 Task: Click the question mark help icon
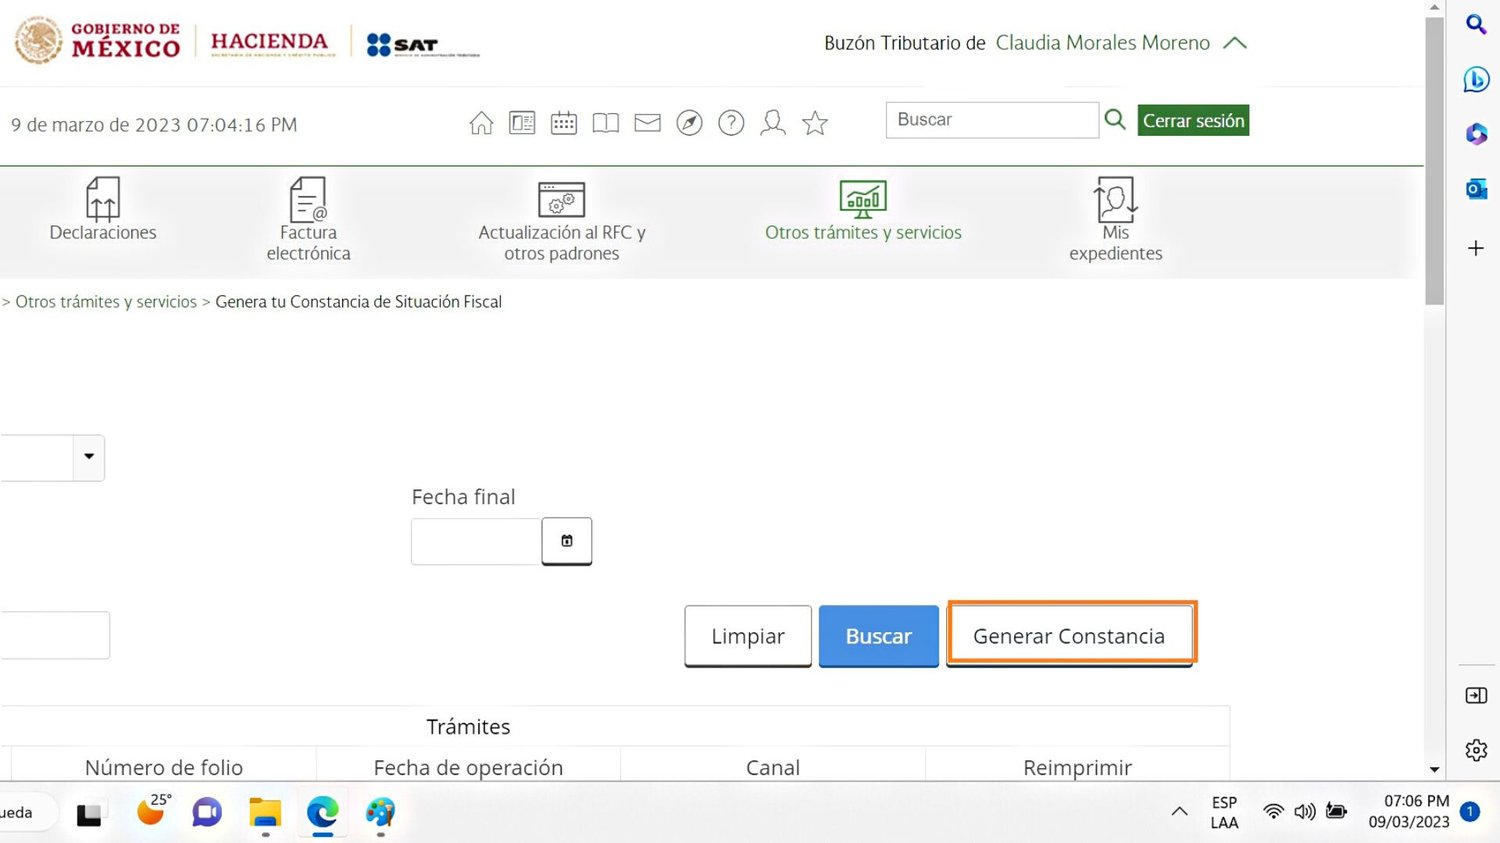[x=731, y=123]
